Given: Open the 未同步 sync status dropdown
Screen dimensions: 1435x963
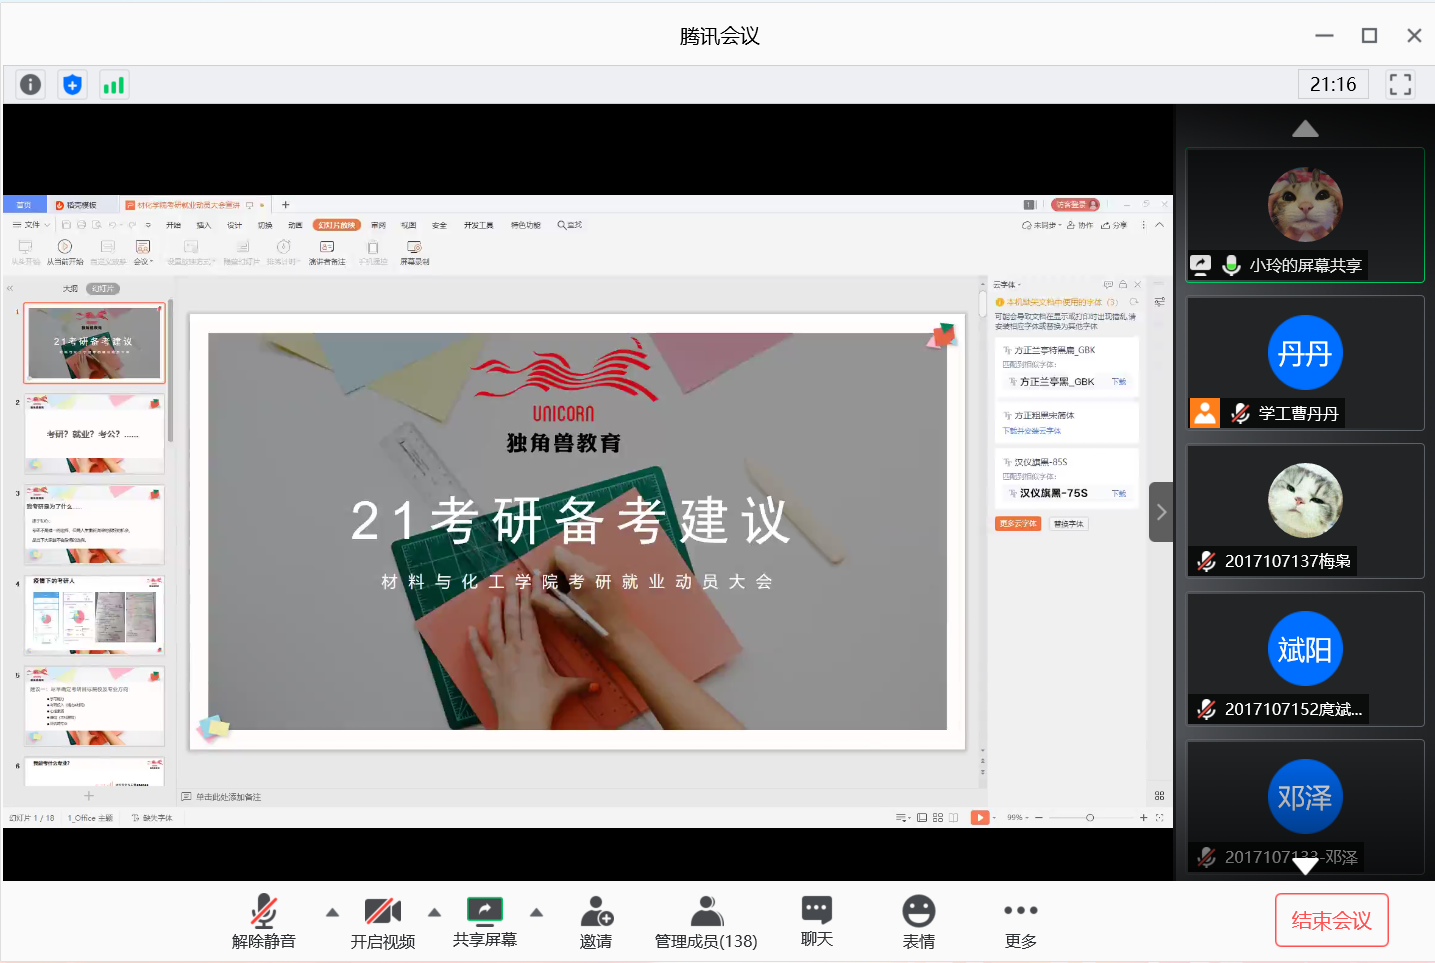Looking at the screenshot, I should [x=1041, y=225].
